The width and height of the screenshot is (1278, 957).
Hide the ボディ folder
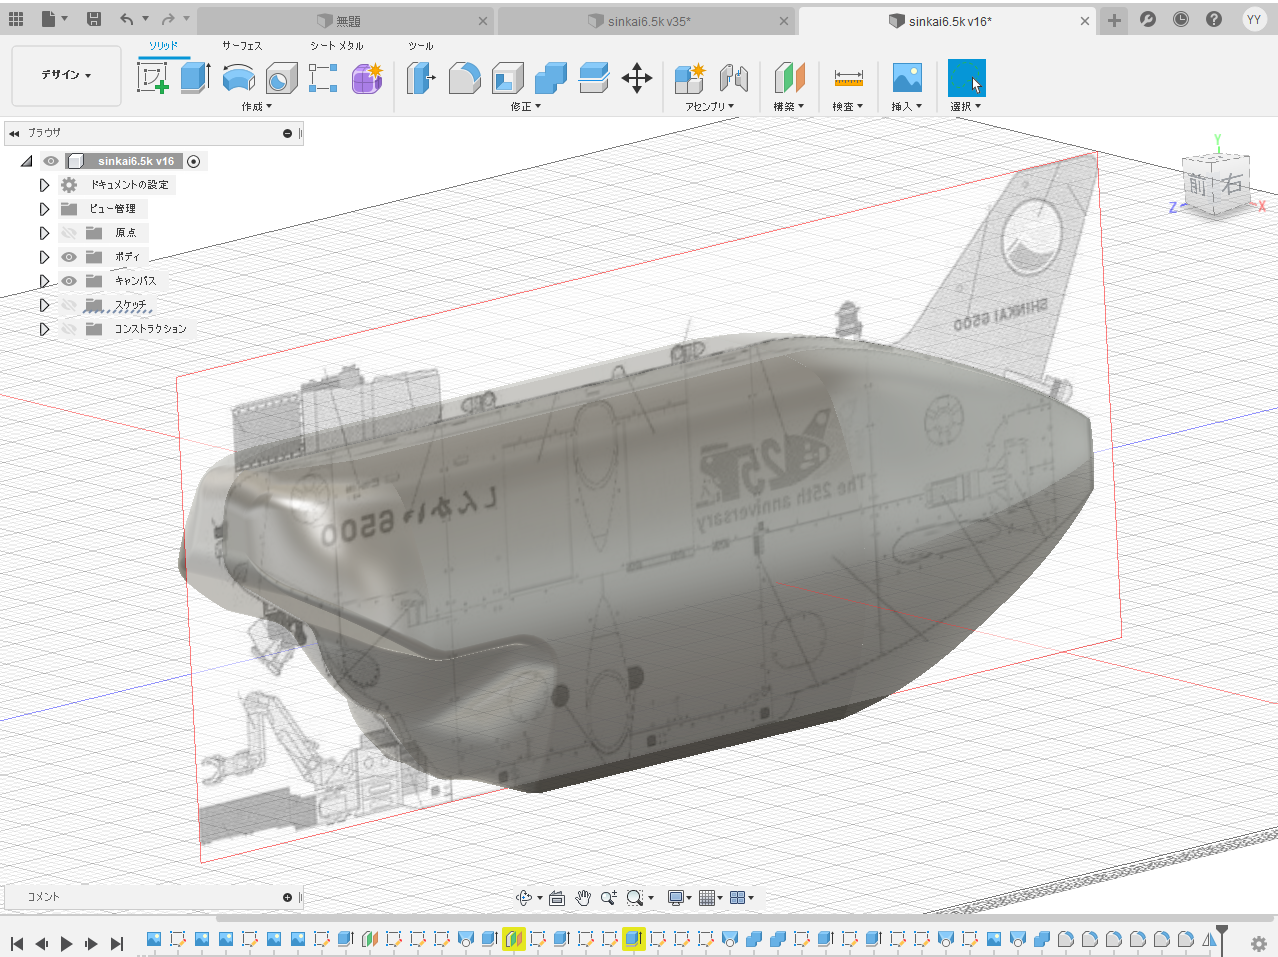coord(69,257)
